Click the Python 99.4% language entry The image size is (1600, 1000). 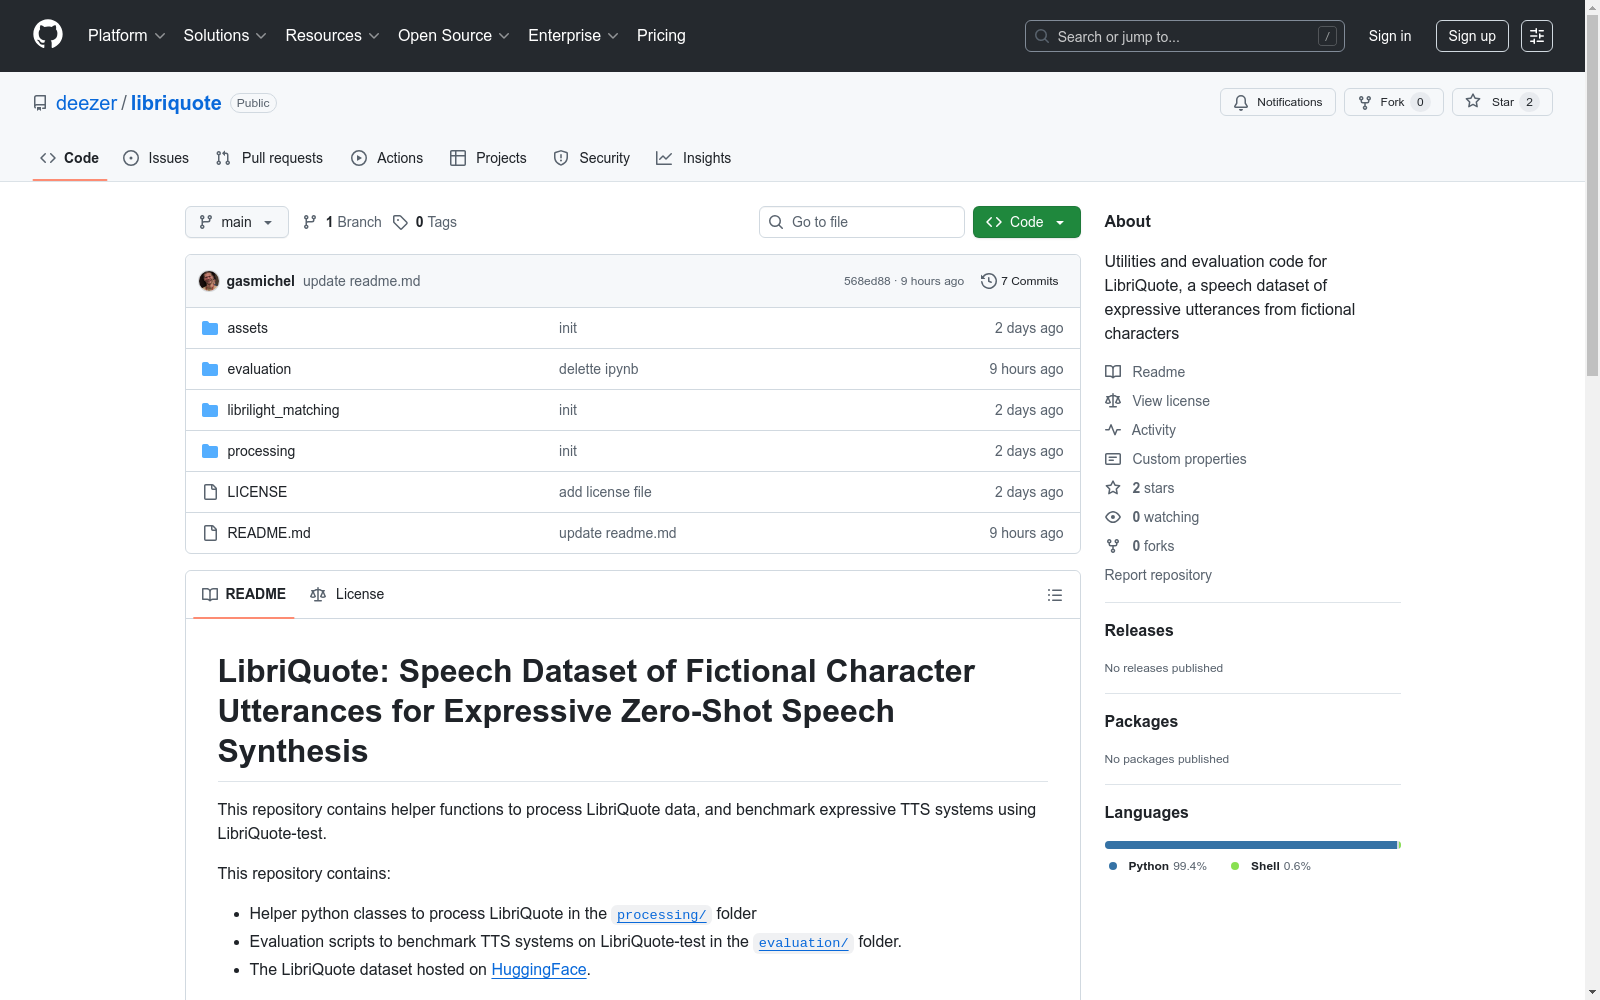[x=1157, y=866]
